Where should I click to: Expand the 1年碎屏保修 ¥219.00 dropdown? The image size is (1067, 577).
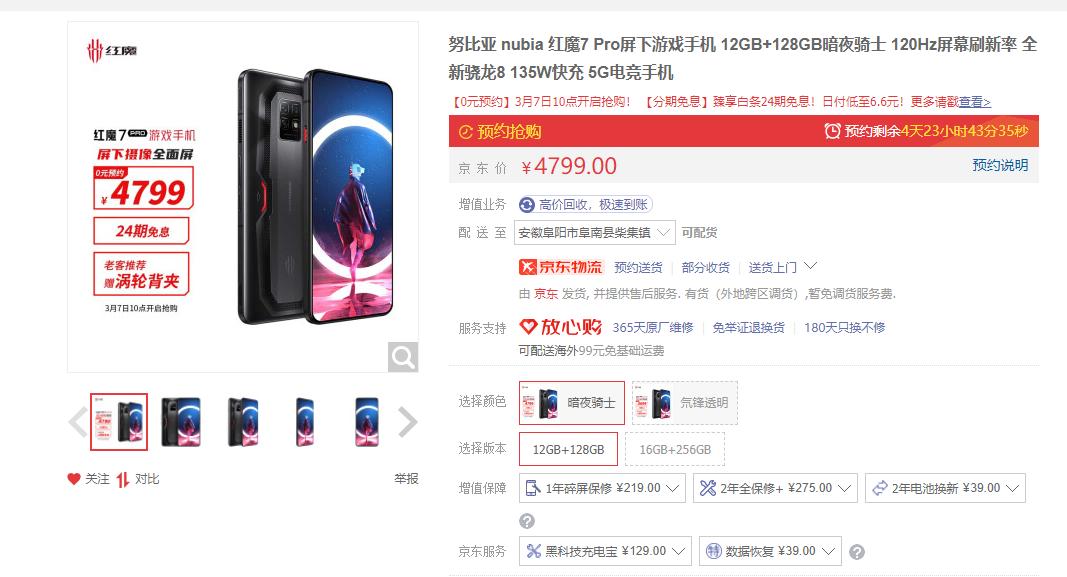[x=602, y=489]
